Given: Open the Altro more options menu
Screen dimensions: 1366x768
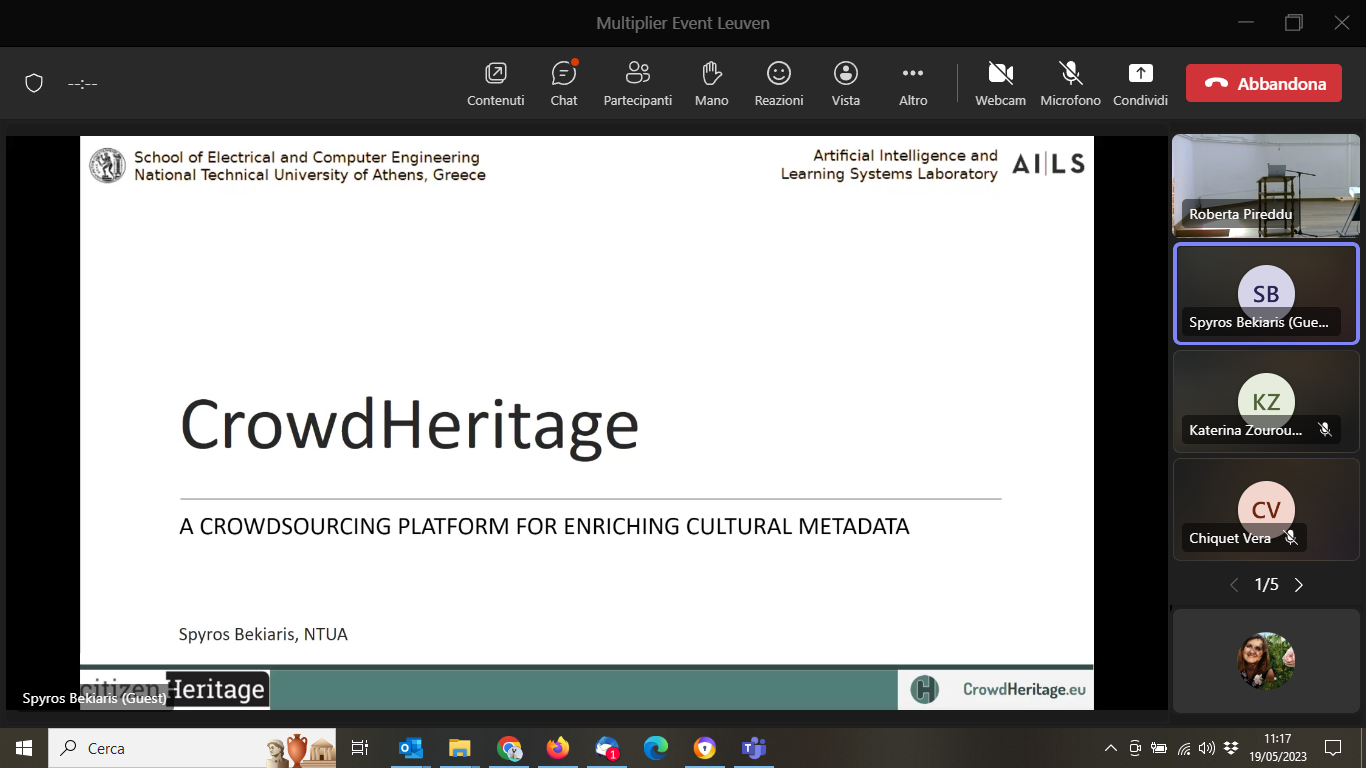Looking at the screenshot, I should point(913,84).
